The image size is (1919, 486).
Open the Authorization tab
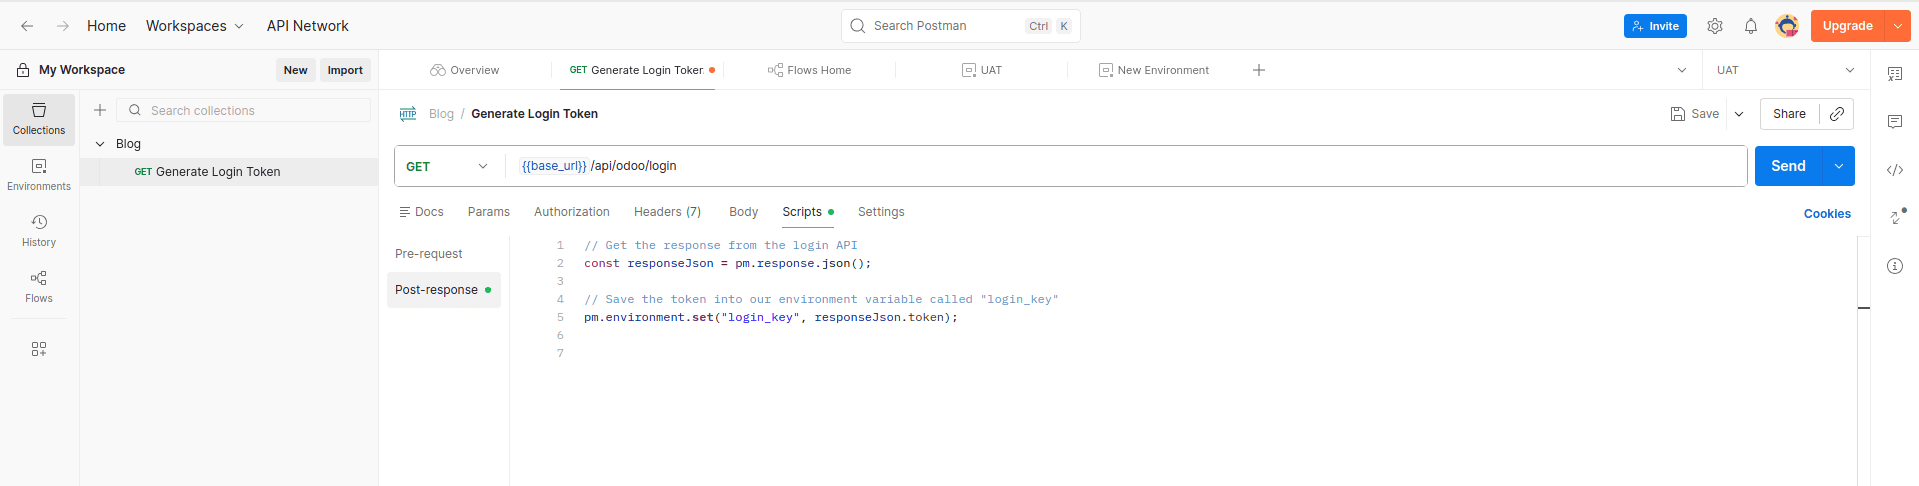(572, 212)
